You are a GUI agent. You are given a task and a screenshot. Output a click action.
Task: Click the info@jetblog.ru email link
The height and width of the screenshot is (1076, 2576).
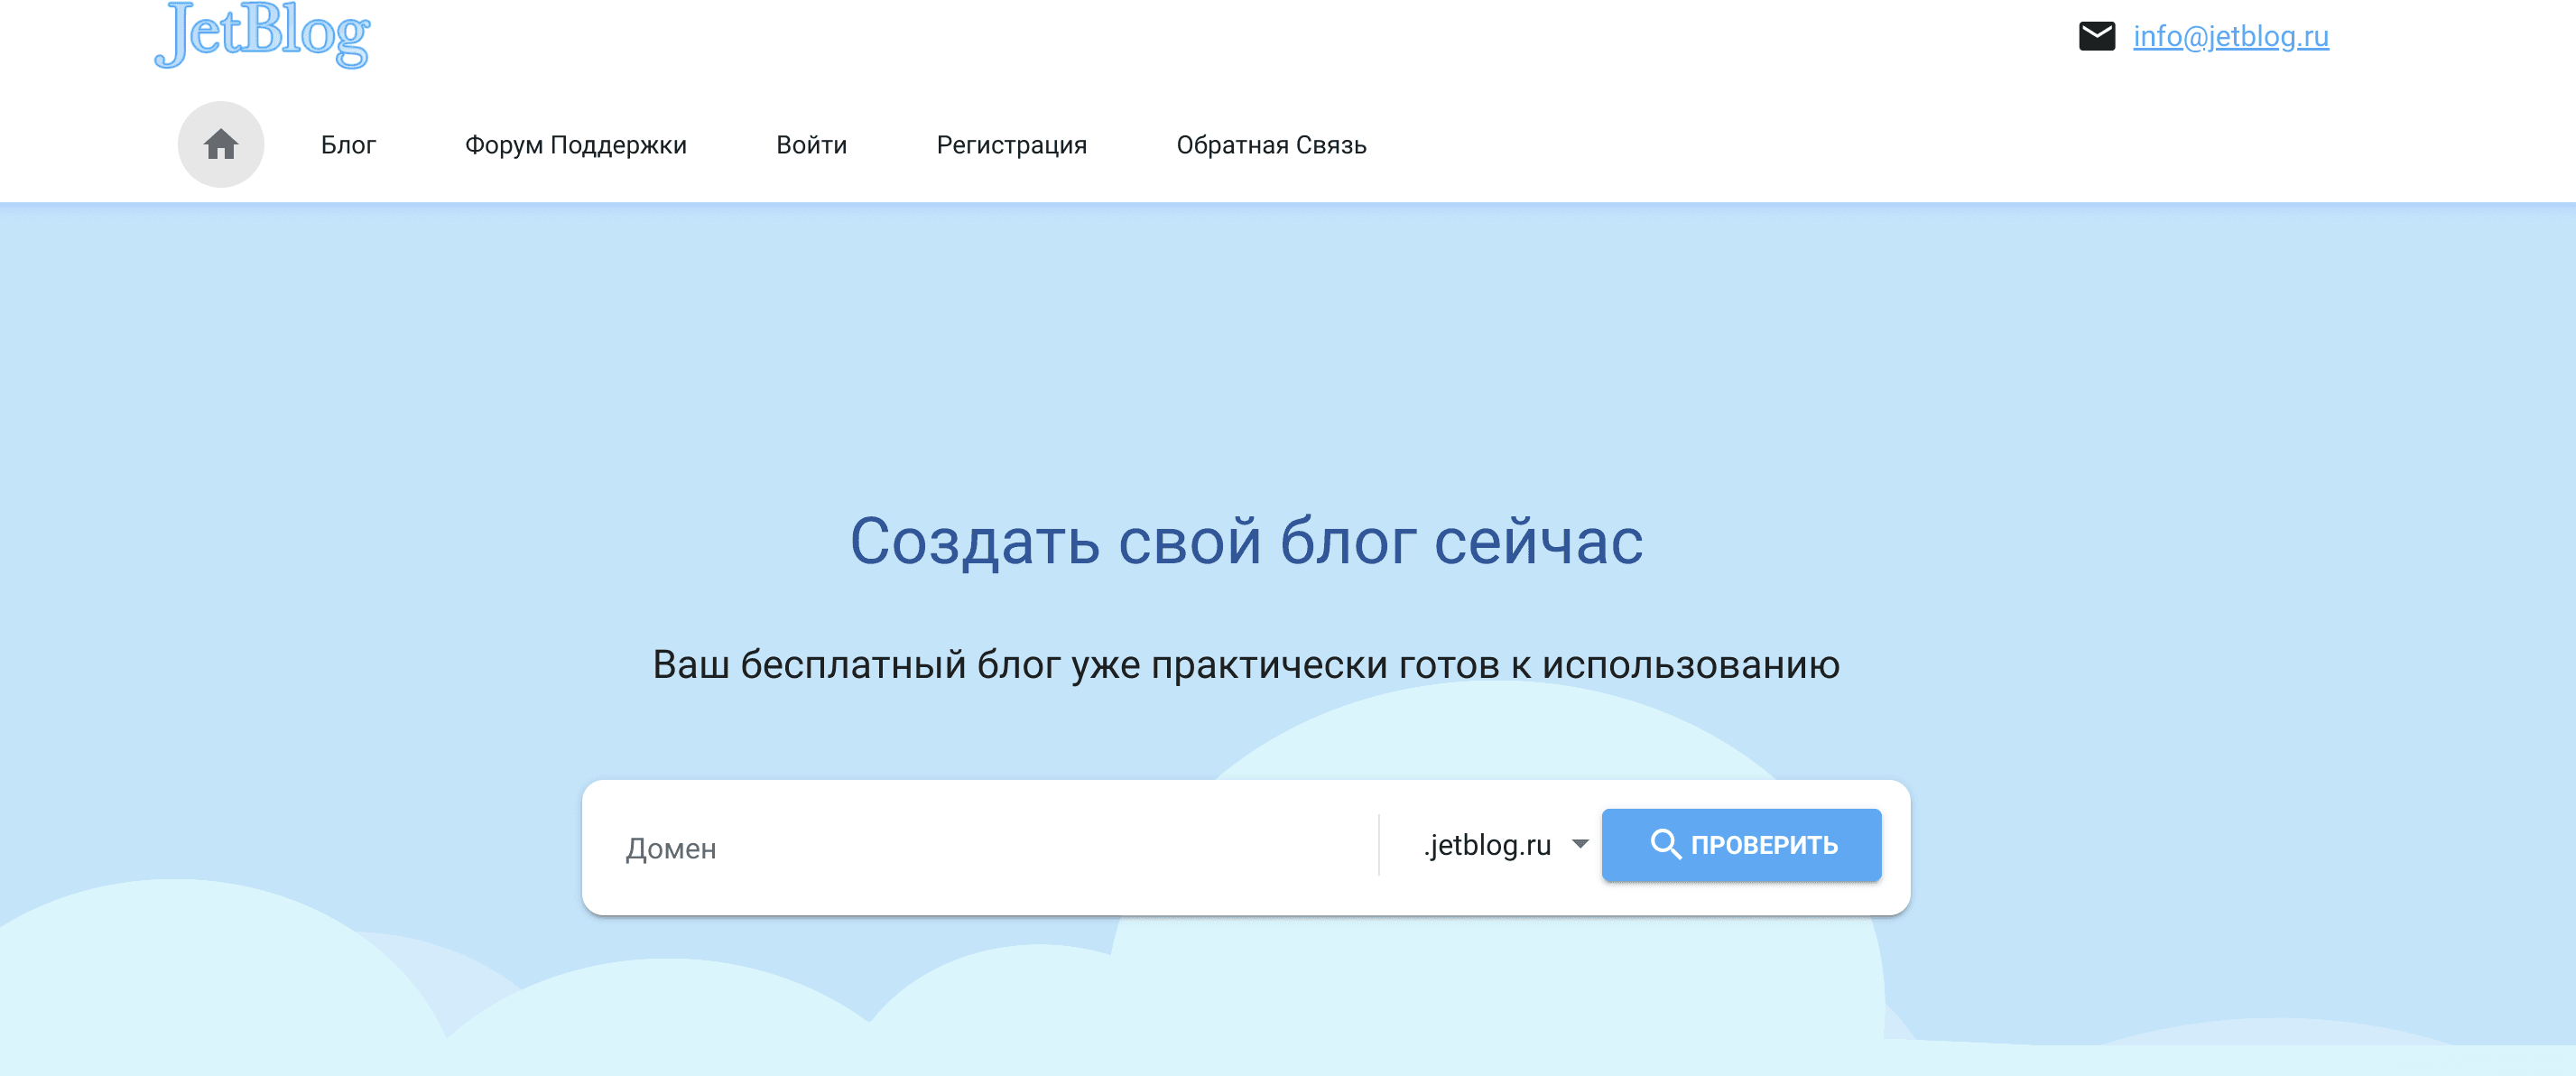pos(2231,36)
